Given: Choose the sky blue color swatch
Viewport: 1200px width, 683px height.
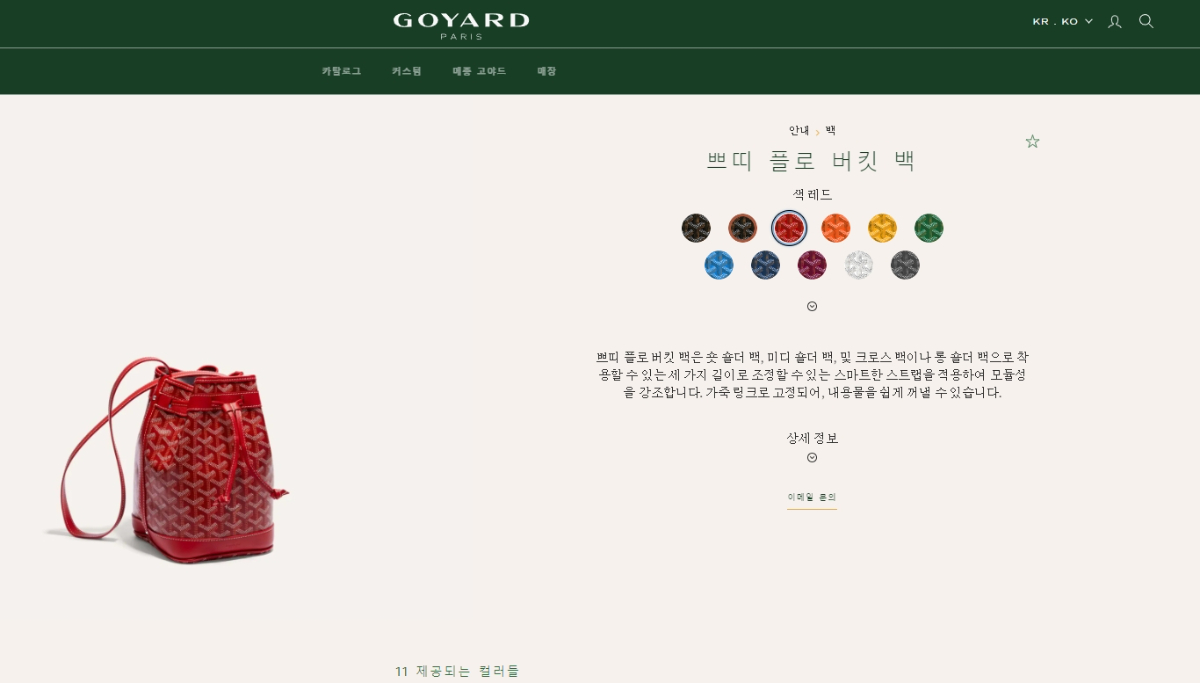Looking at the screenshot, I should (x=719, y=265).
